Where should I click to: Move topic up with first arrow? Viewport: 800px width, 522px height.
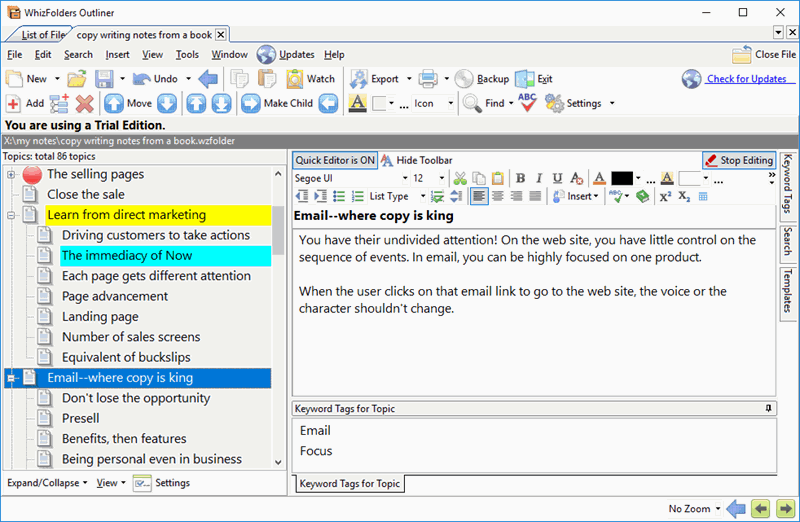point(114,104)
